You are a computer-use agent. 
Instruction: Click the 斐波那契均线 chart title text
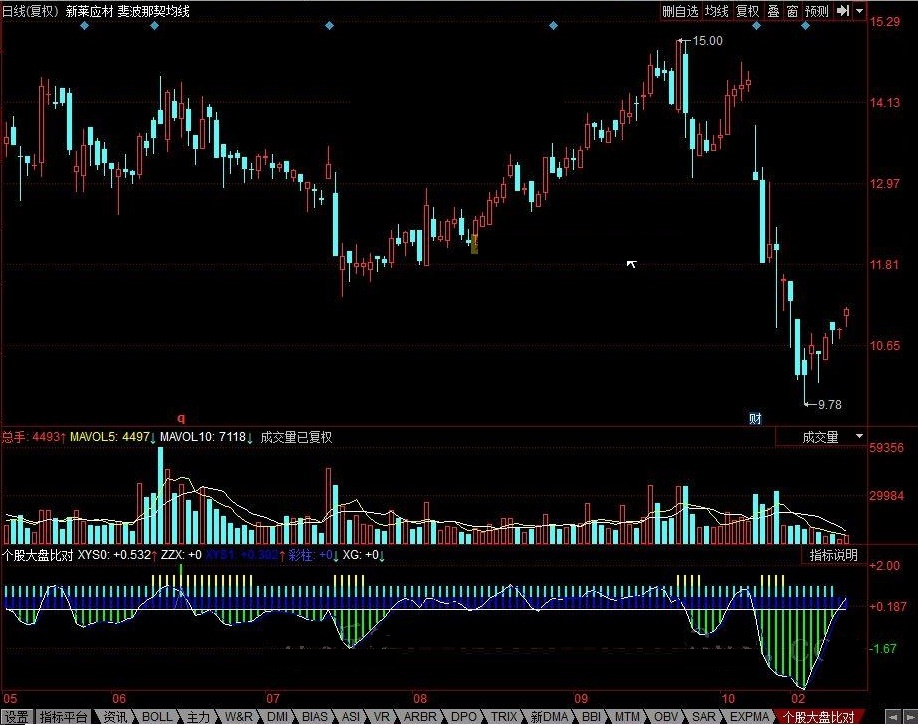pos(153,11)
